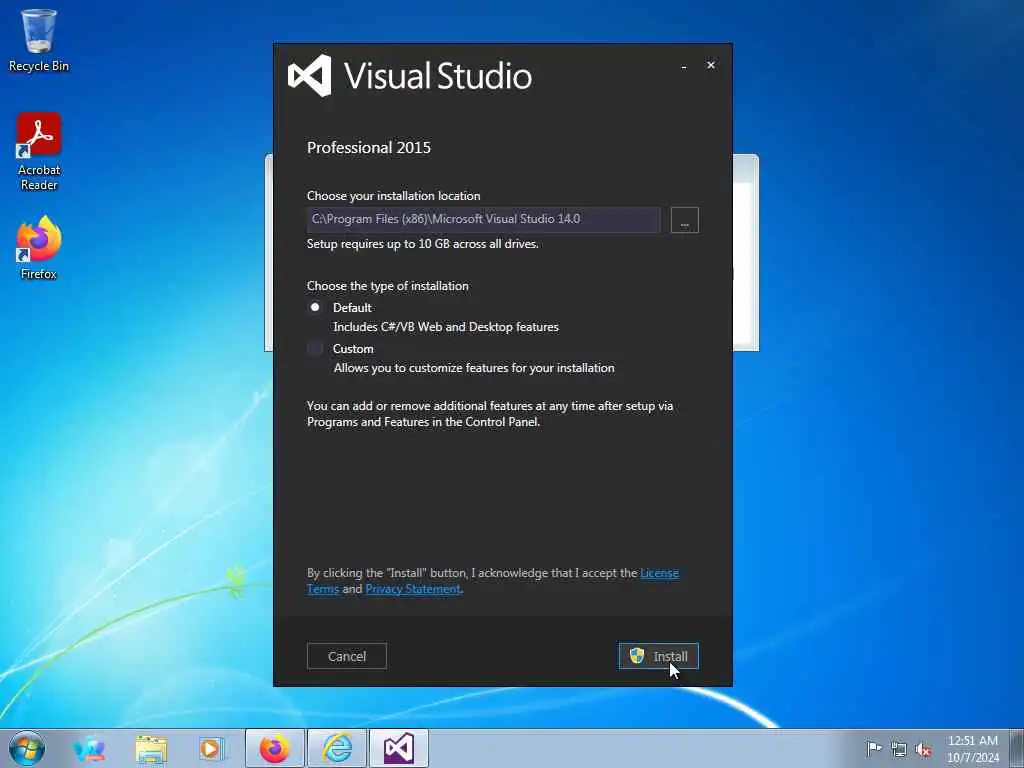Launch Windows Media Player from taskbar
This screenshot has height=768, width=1024.
coord(212,749)
